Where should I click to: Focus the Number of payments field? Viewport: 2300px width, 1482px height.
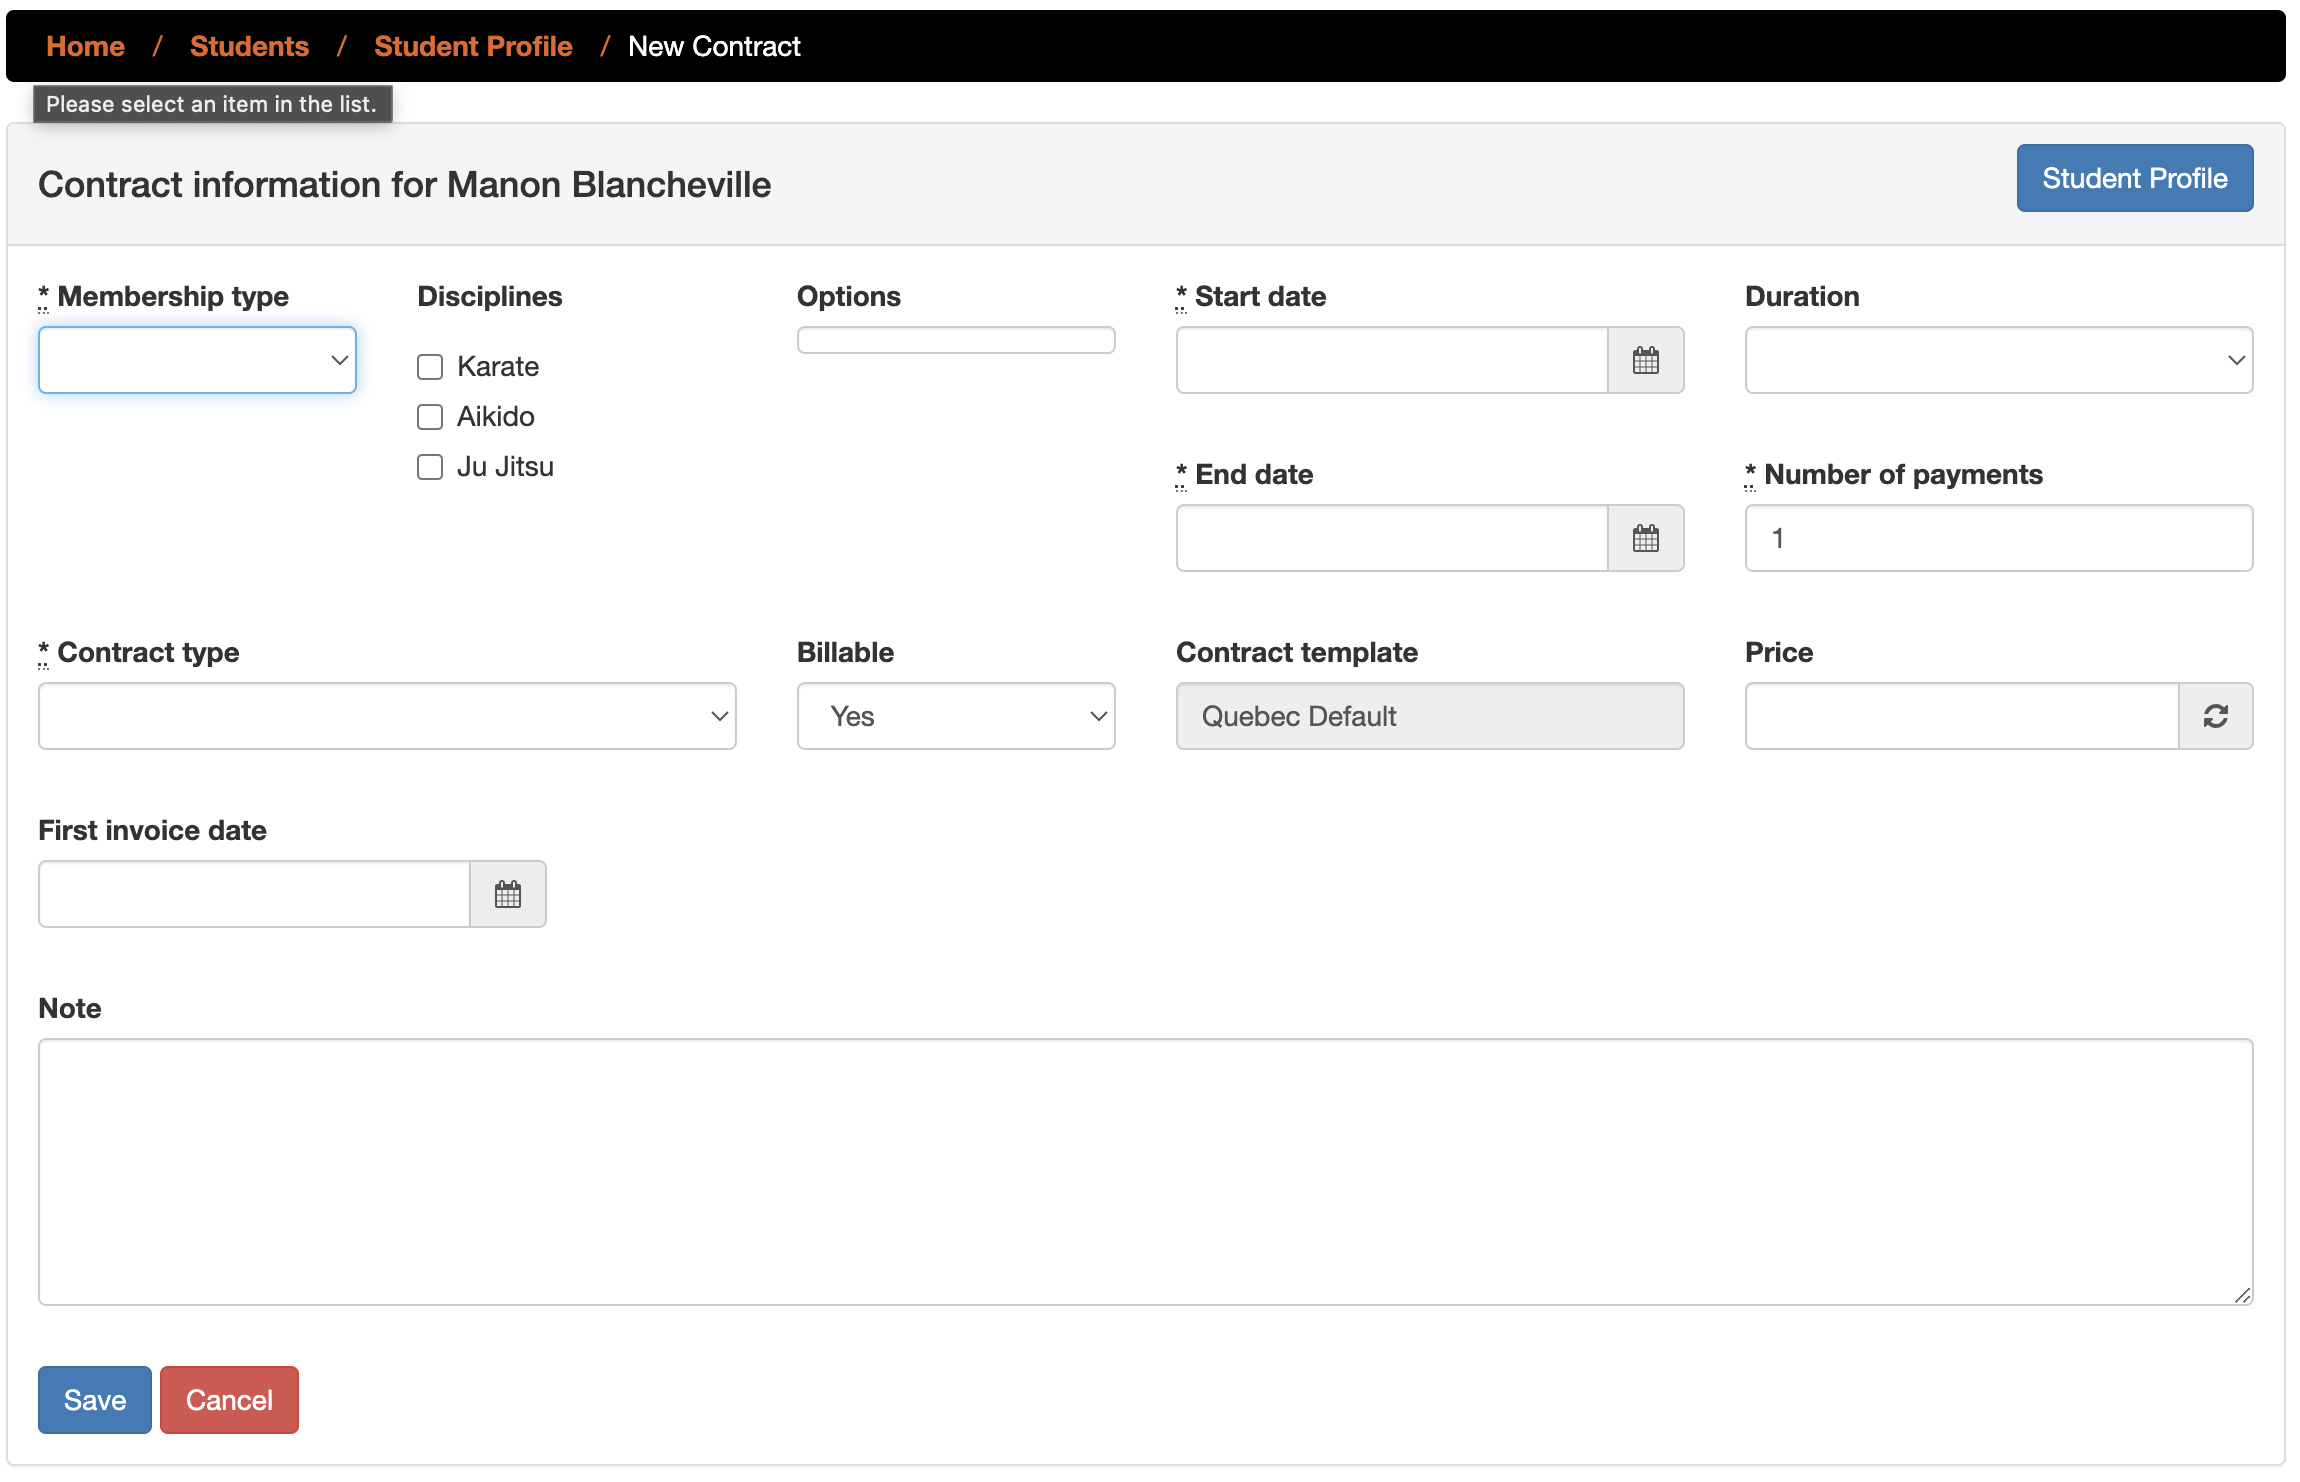tap(1998, 538)
